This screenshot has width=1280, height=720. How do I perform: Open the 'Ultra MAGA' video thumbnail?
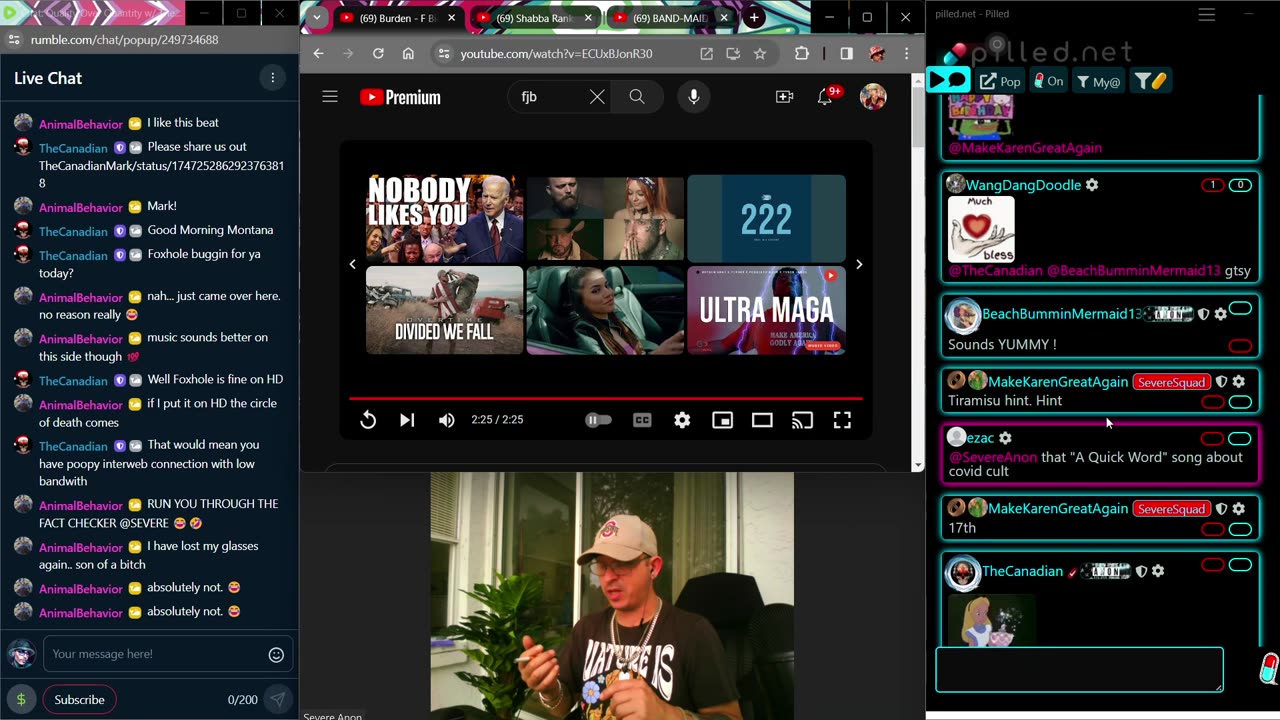(766, 310)
